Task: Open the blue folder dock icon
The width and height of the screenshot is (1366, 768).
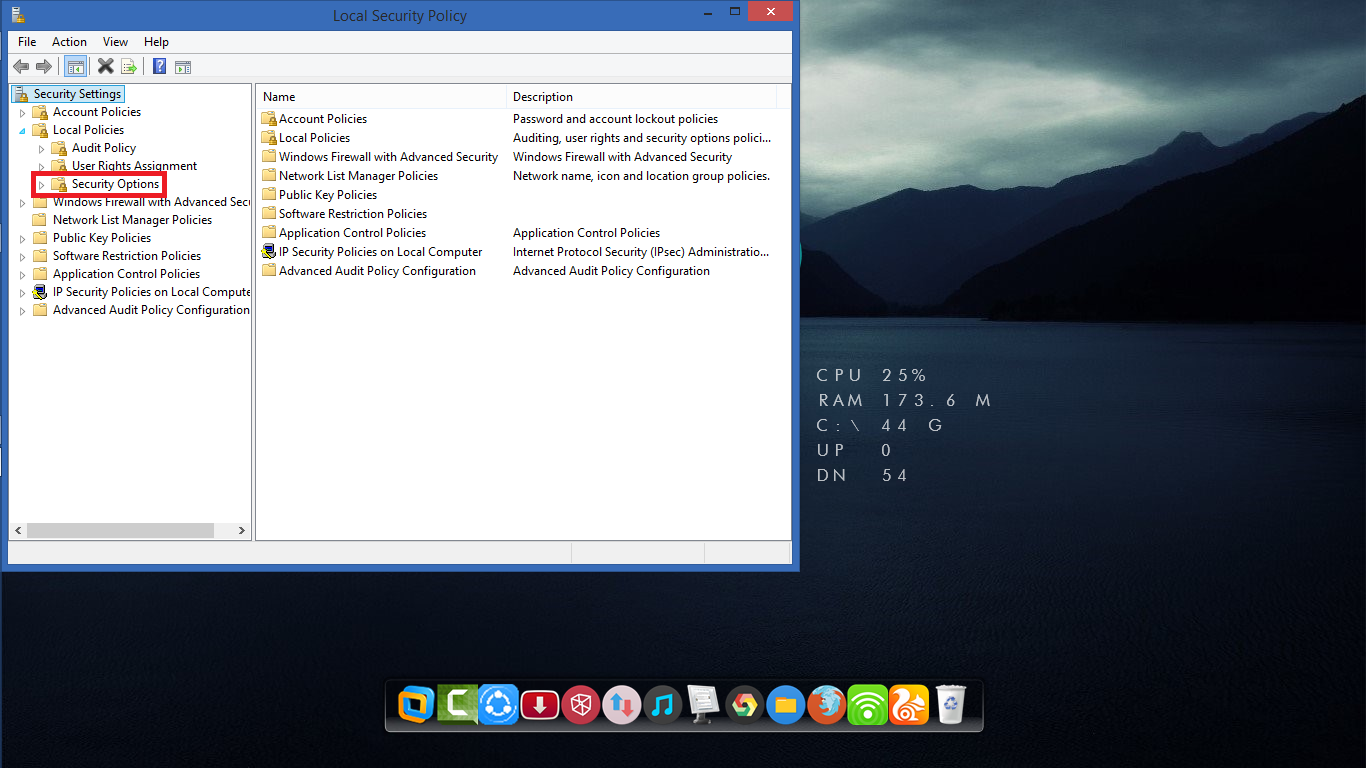Action: pos(786,705)
